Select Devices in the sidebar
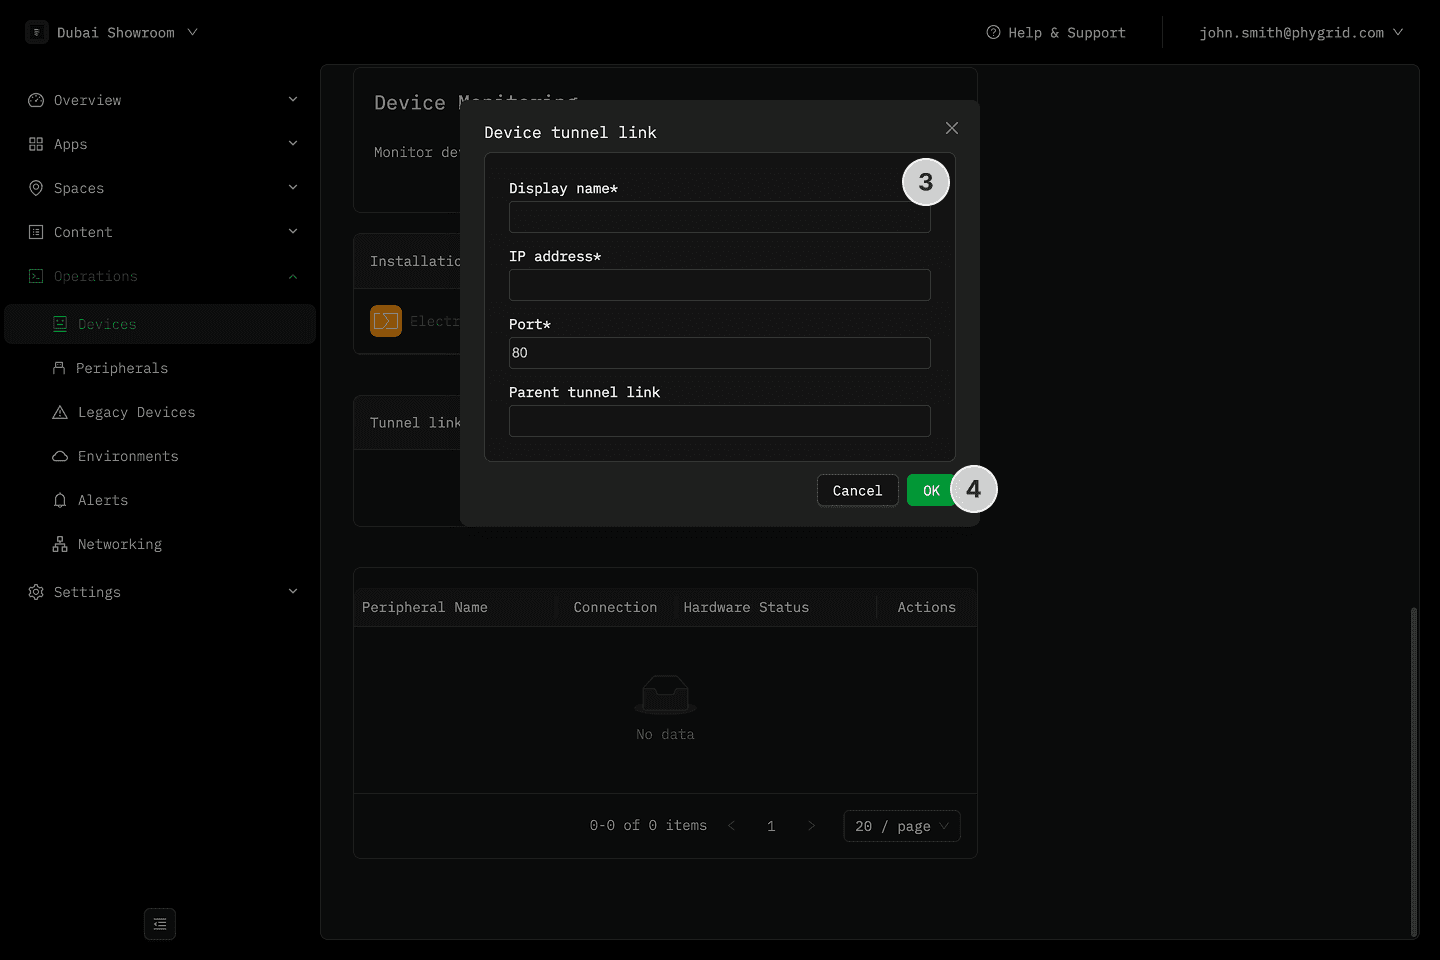 (160, 324)
